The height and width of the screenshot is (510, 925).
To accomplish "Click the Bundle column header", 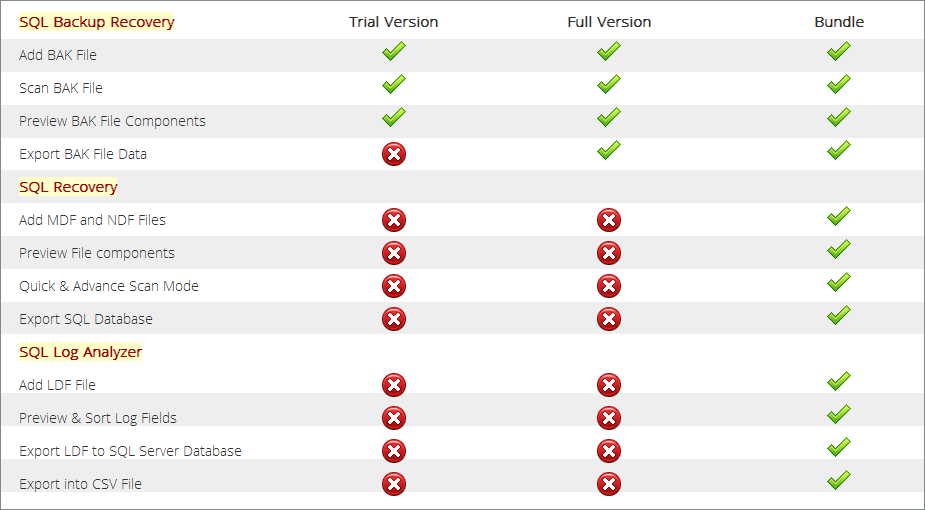I will tap(839, 22).
